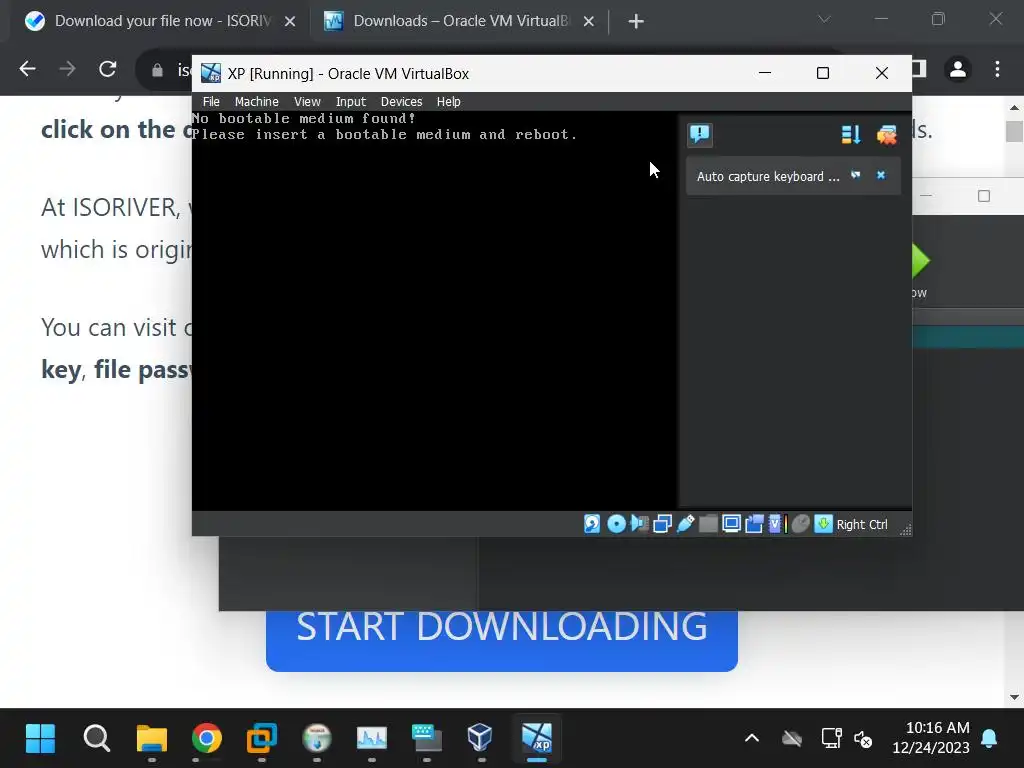The height and width of the screenshot is (768, 1024).
Task: Click the mouse integration indicator in status bar
Action: coord(801,524)
